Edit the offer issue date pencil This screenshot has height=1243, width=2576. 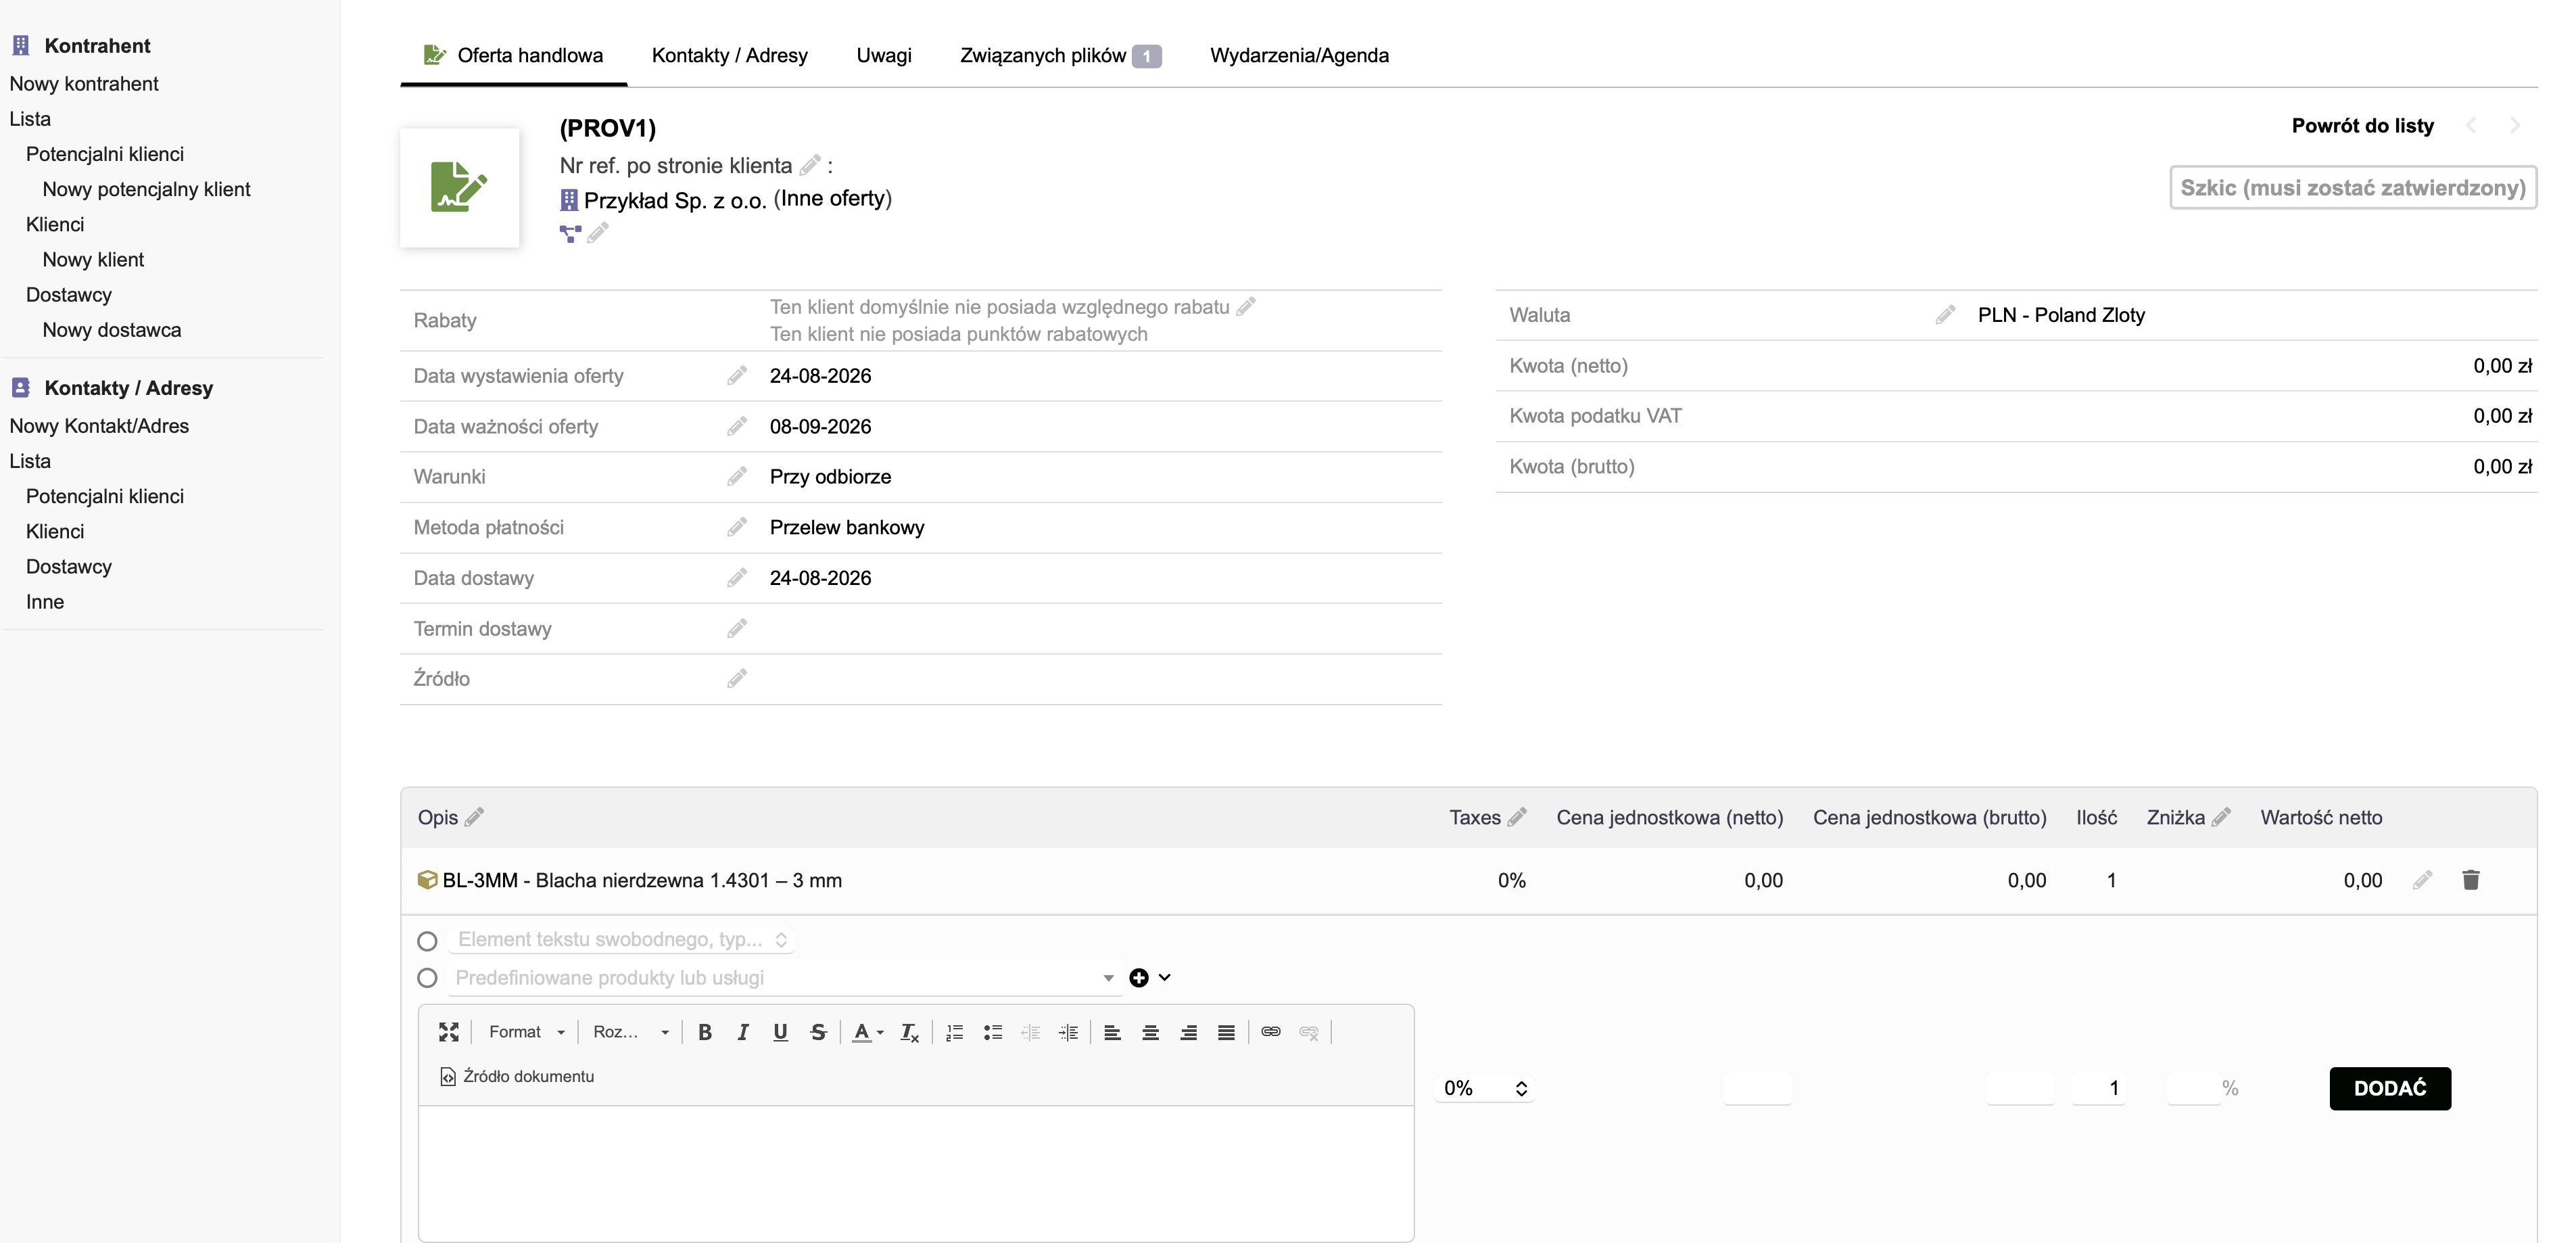(737, 376)
